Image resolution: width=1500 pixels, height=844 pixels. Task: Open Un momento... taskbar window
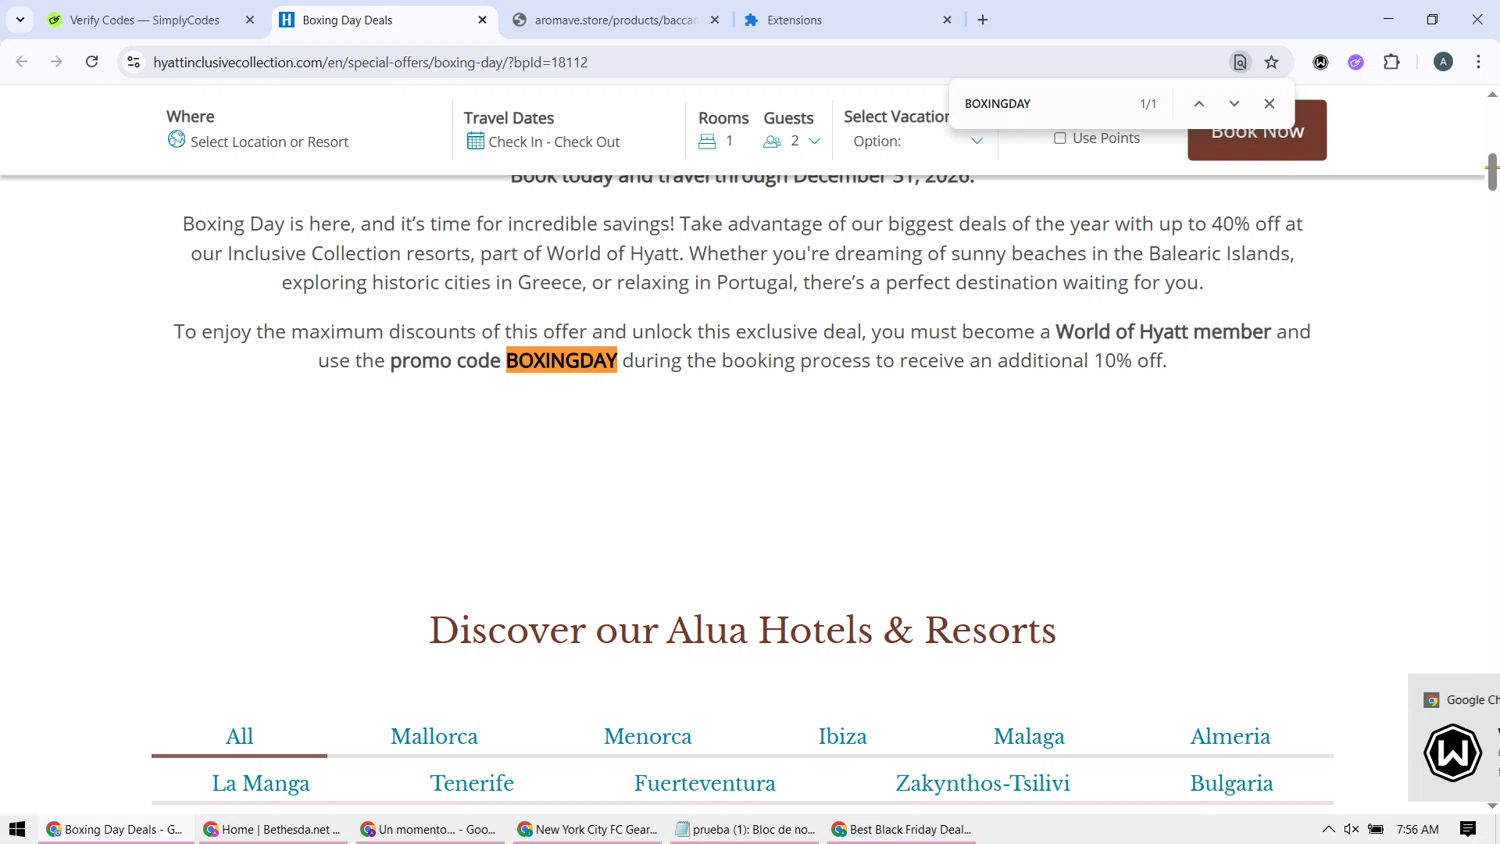(429, 829)
